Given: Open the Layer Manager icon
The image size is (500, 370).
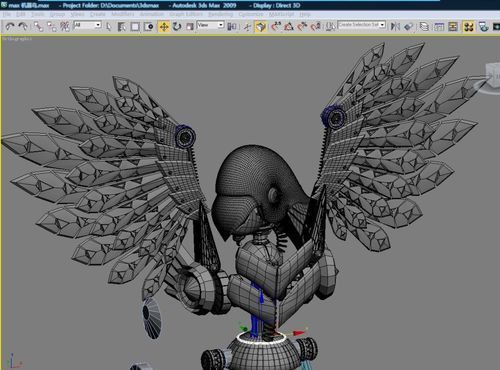Looking at the screenshot, I should coord(424,26).
